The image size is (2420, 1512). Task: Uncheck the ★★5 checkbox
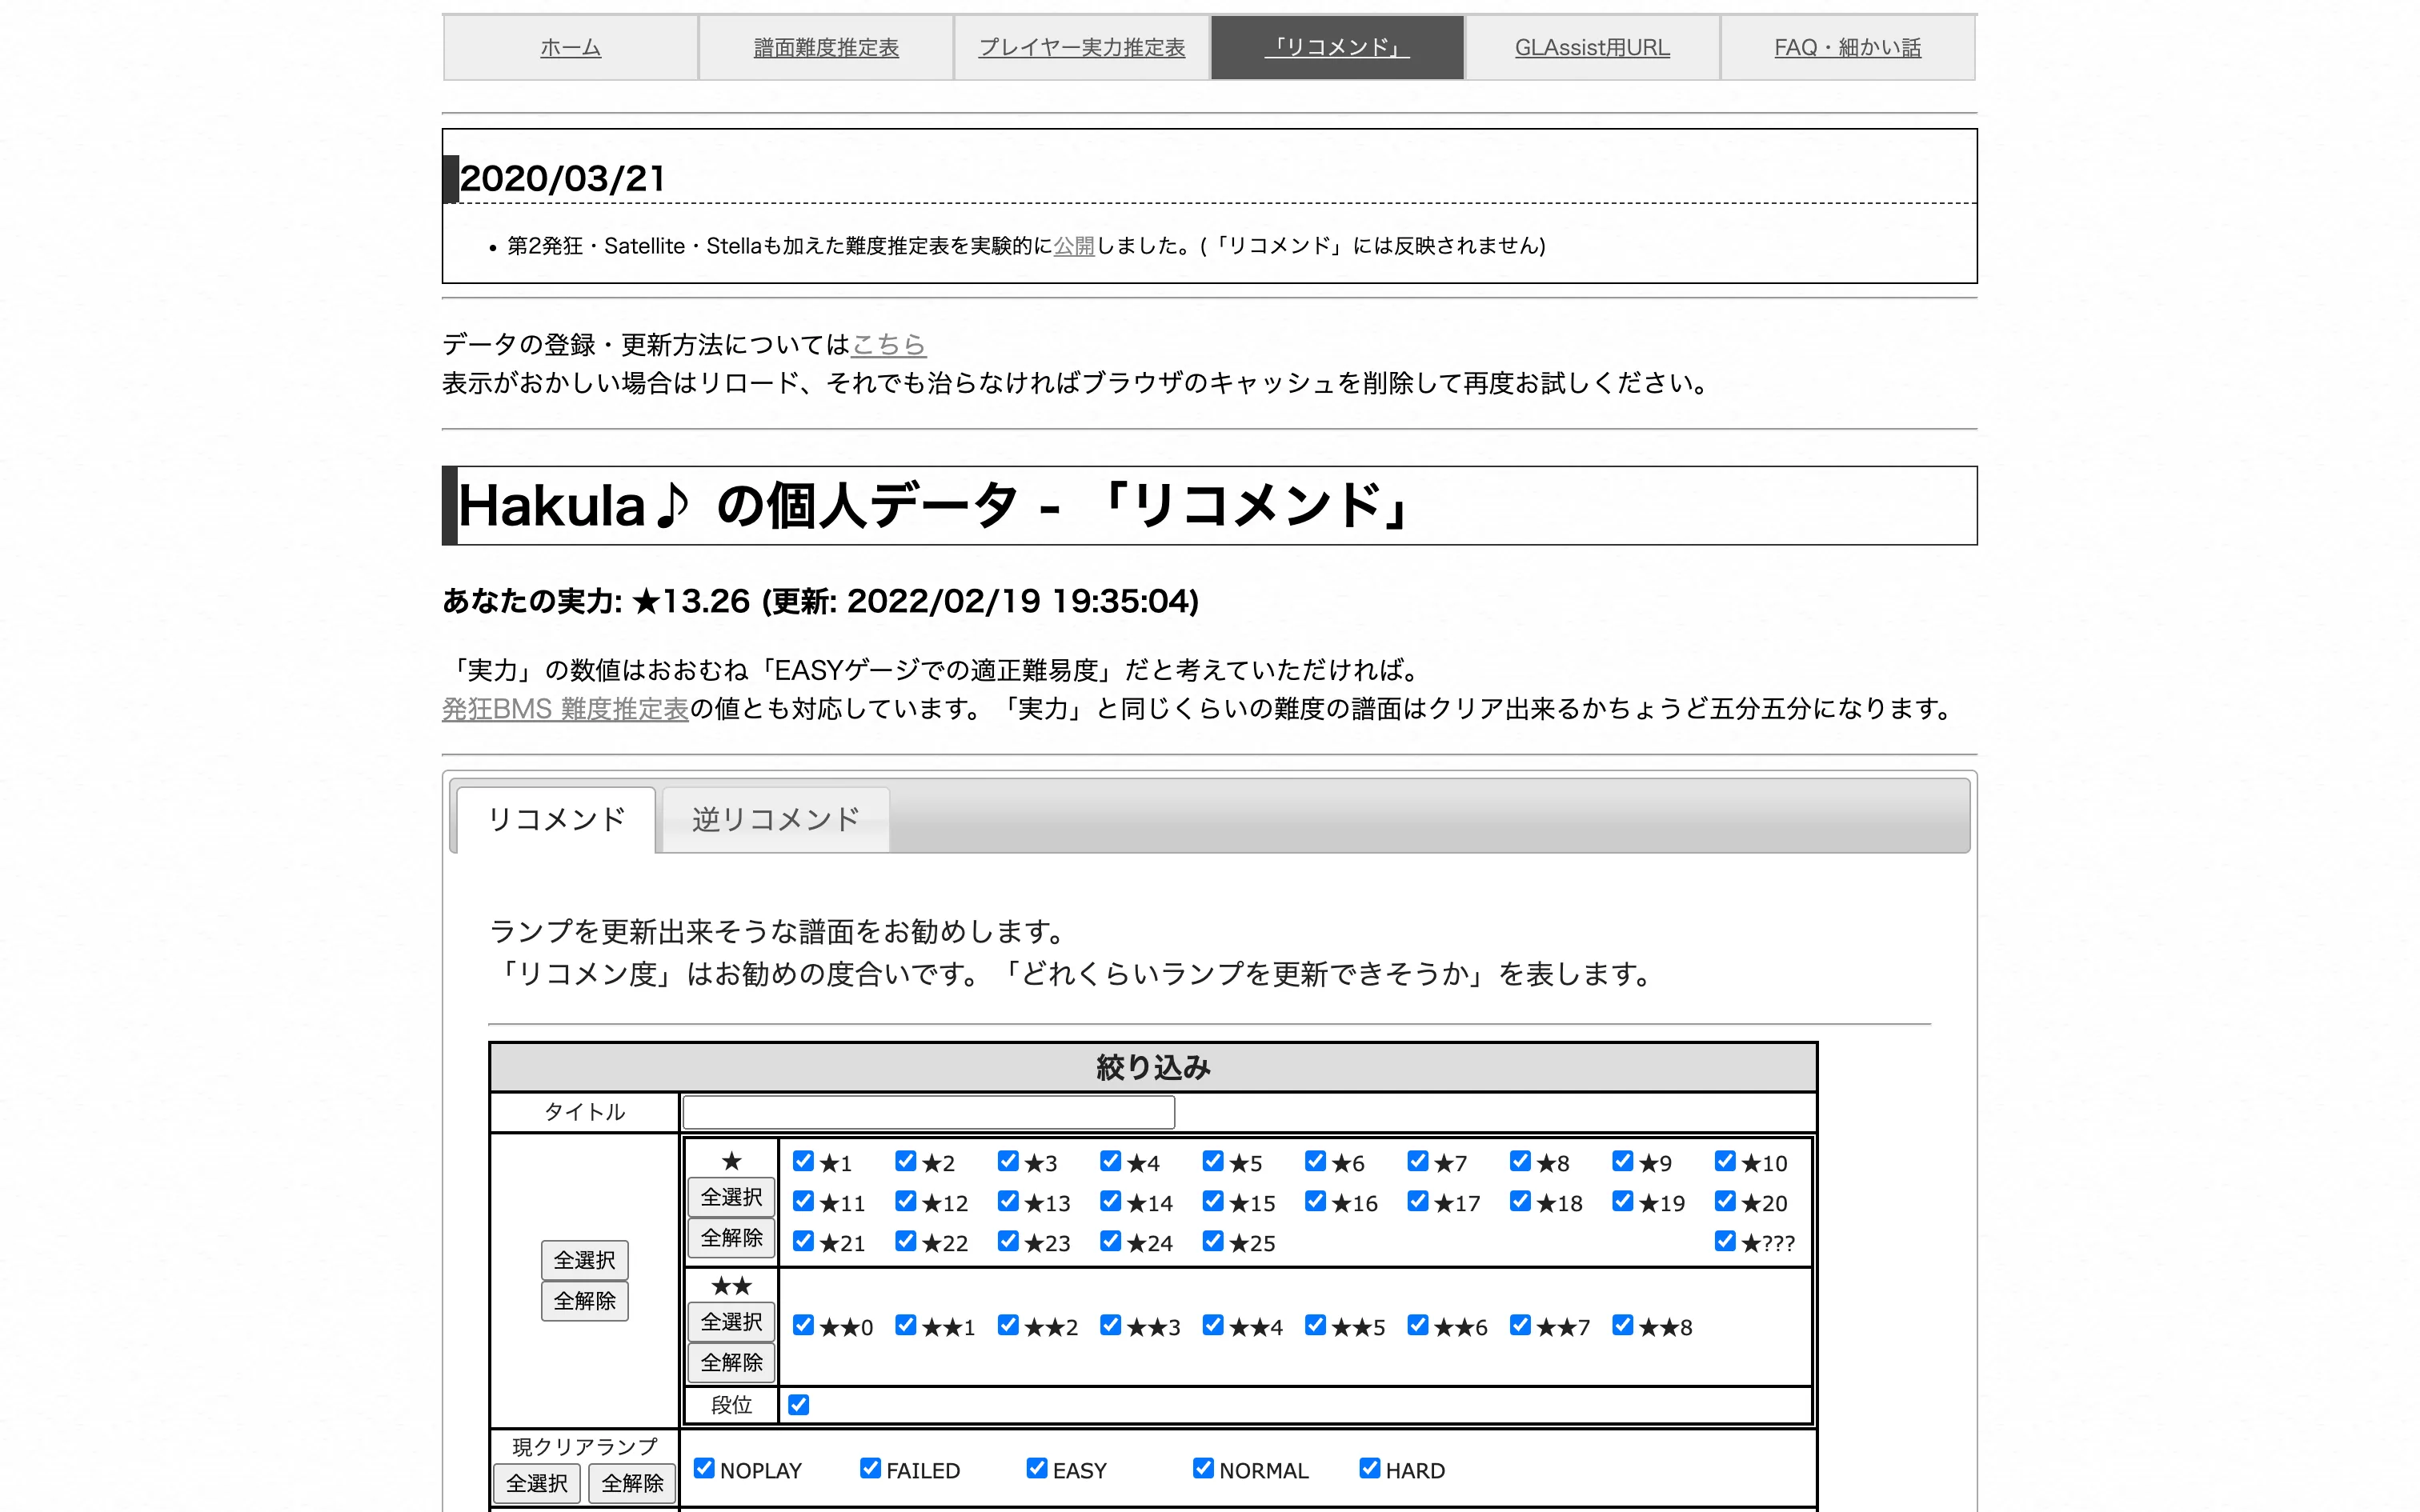click(x=1315, y=1325)
